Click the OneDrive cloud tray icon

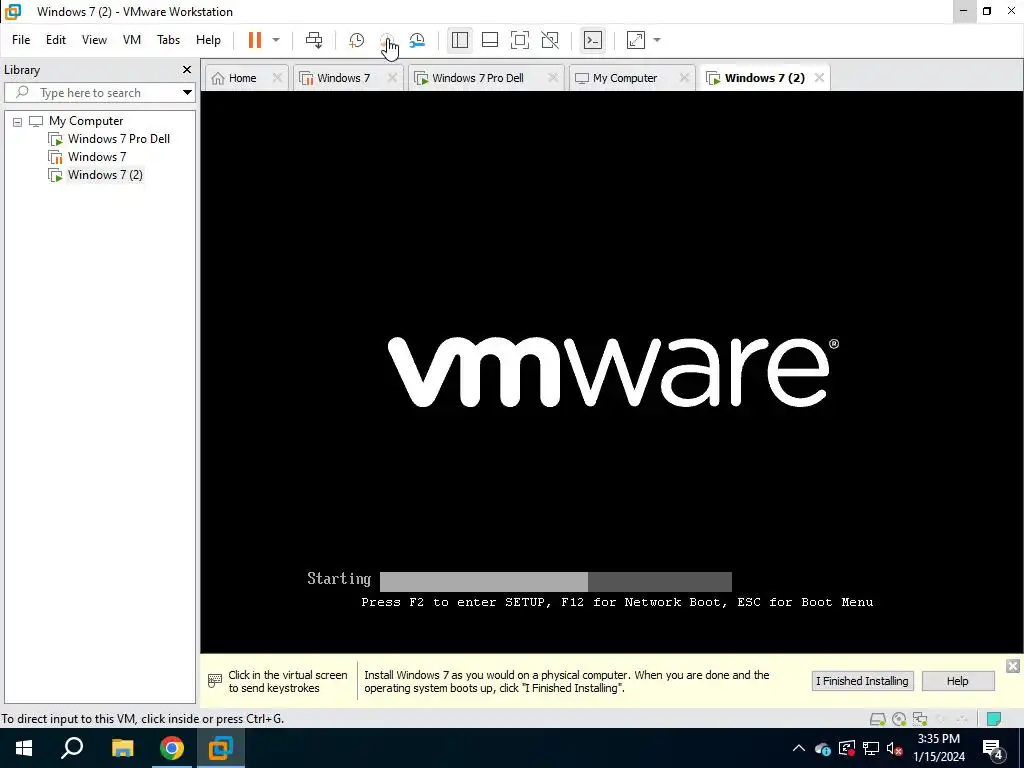(x=823, y=748)
